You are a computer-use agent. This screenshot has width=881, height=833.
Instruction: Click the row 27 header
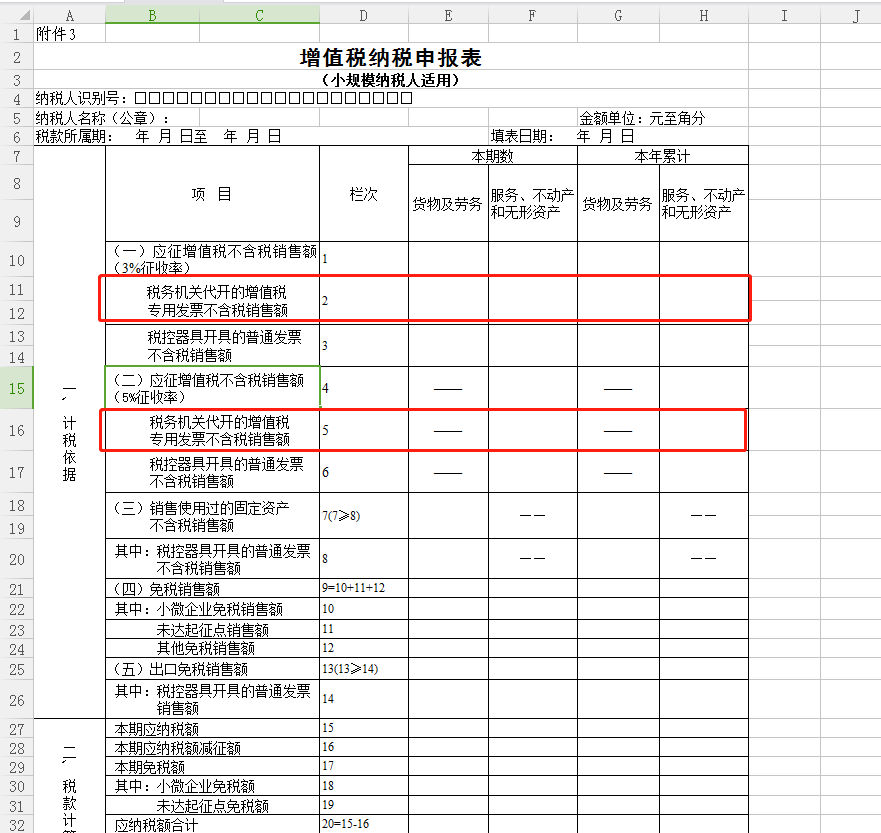tap(16, 729)
